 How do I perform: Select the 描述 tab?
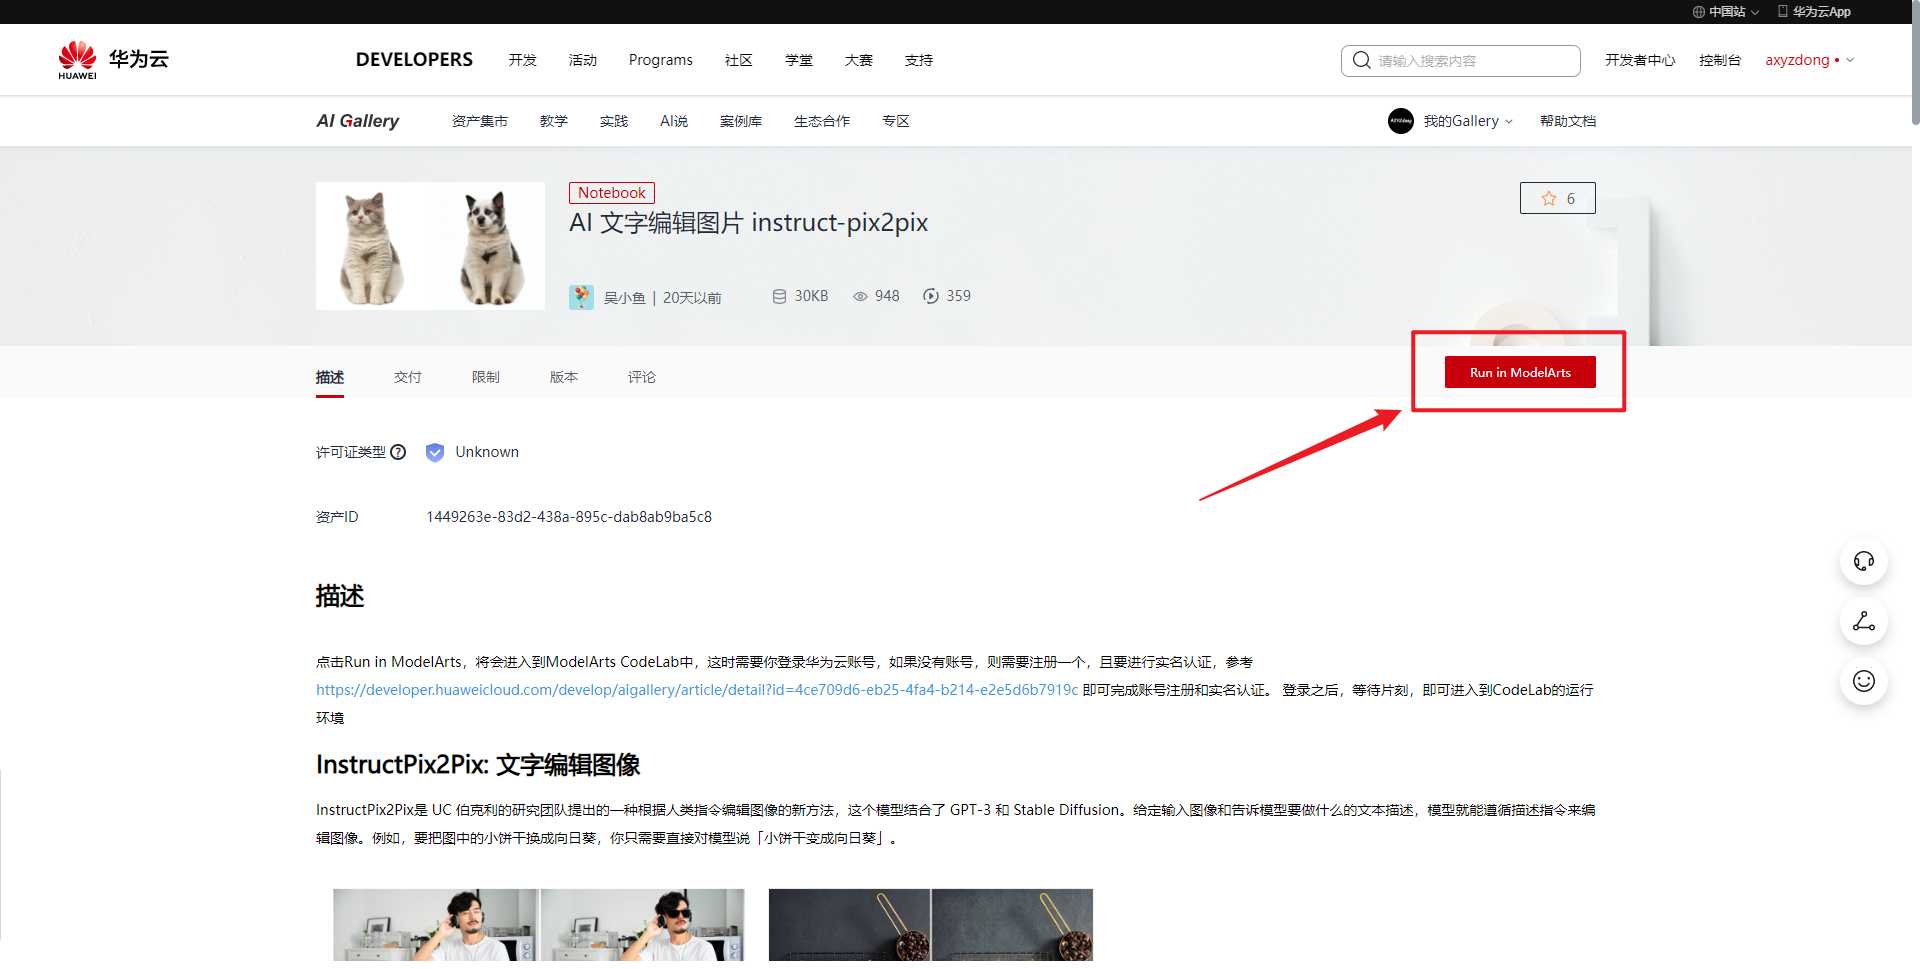(x=330, y=377)
